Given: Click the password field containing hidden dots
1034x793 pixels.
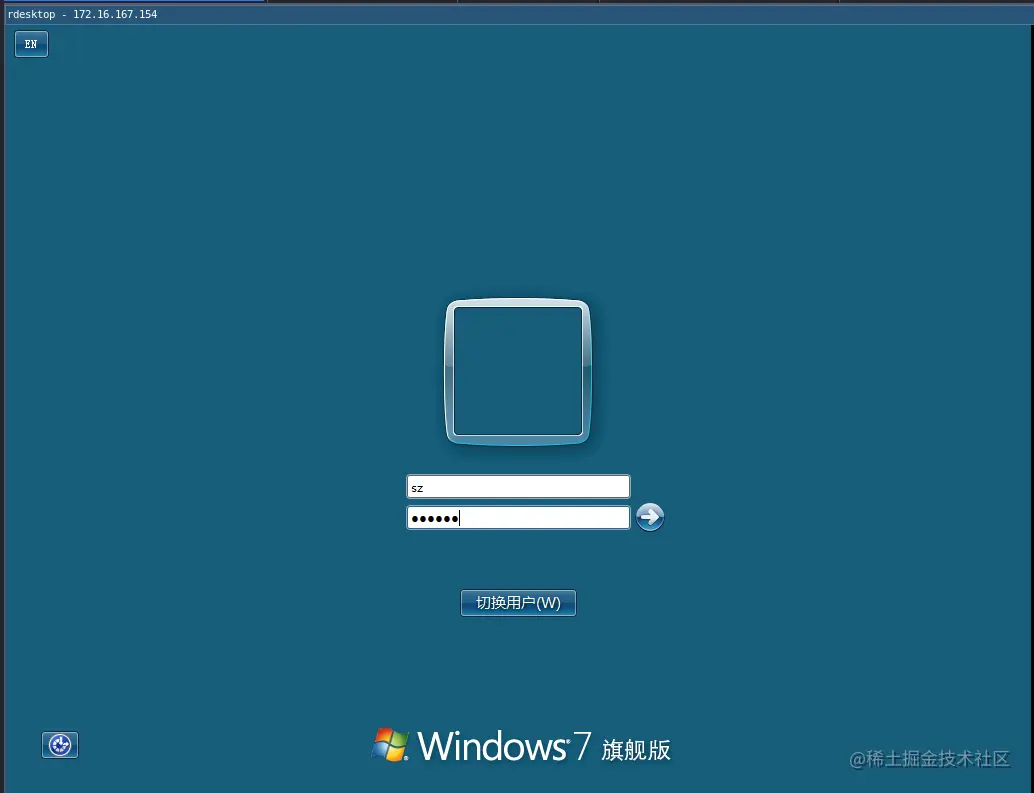Looking at the screenshot, I should pos(518,517).
